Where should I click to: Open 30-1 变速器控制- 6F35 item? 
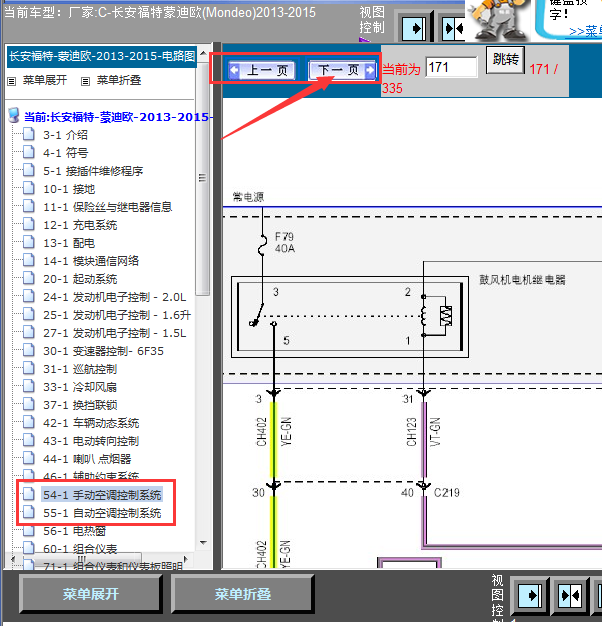click(x=103, y=351)
